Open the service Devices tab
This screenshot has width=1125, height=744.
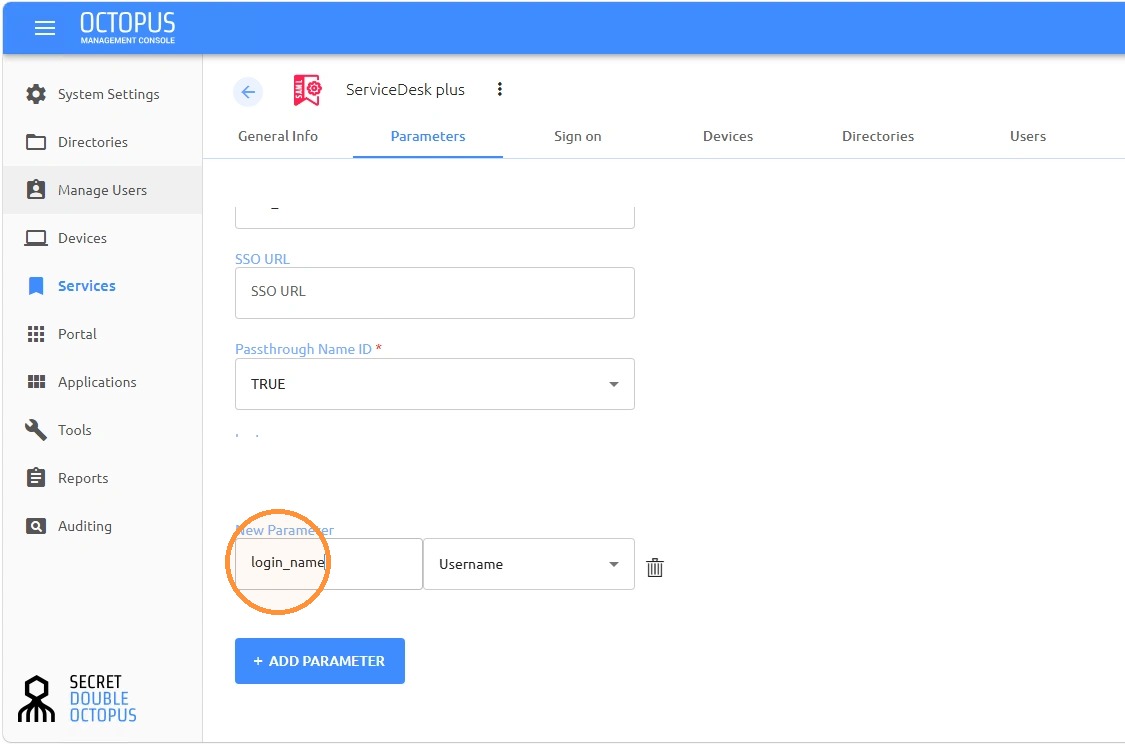click(728, 136)
